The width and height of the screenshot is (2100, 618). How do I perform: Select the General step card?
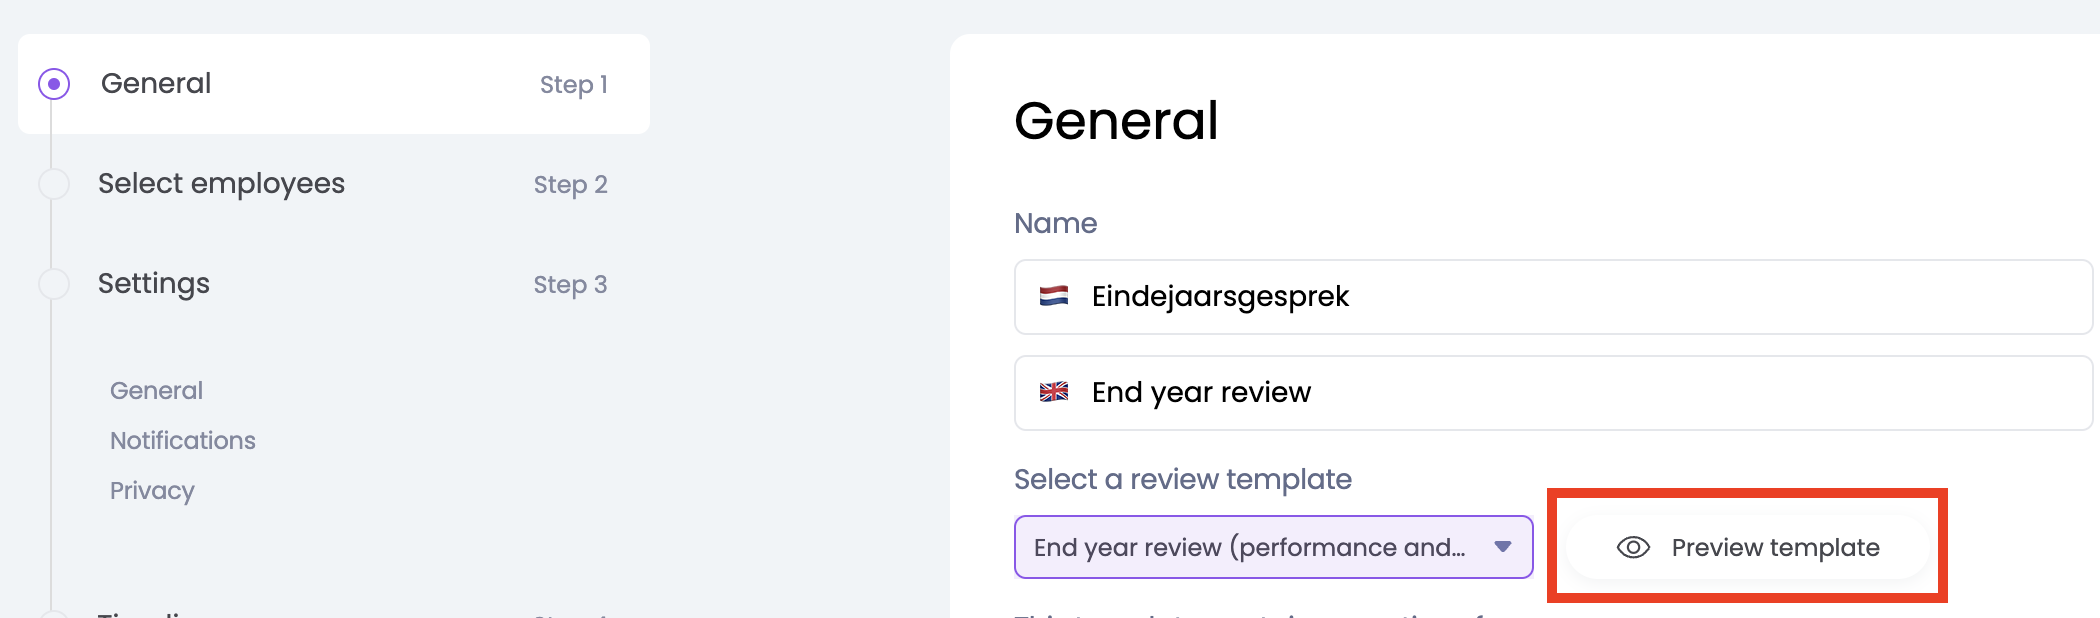[334, 84]
